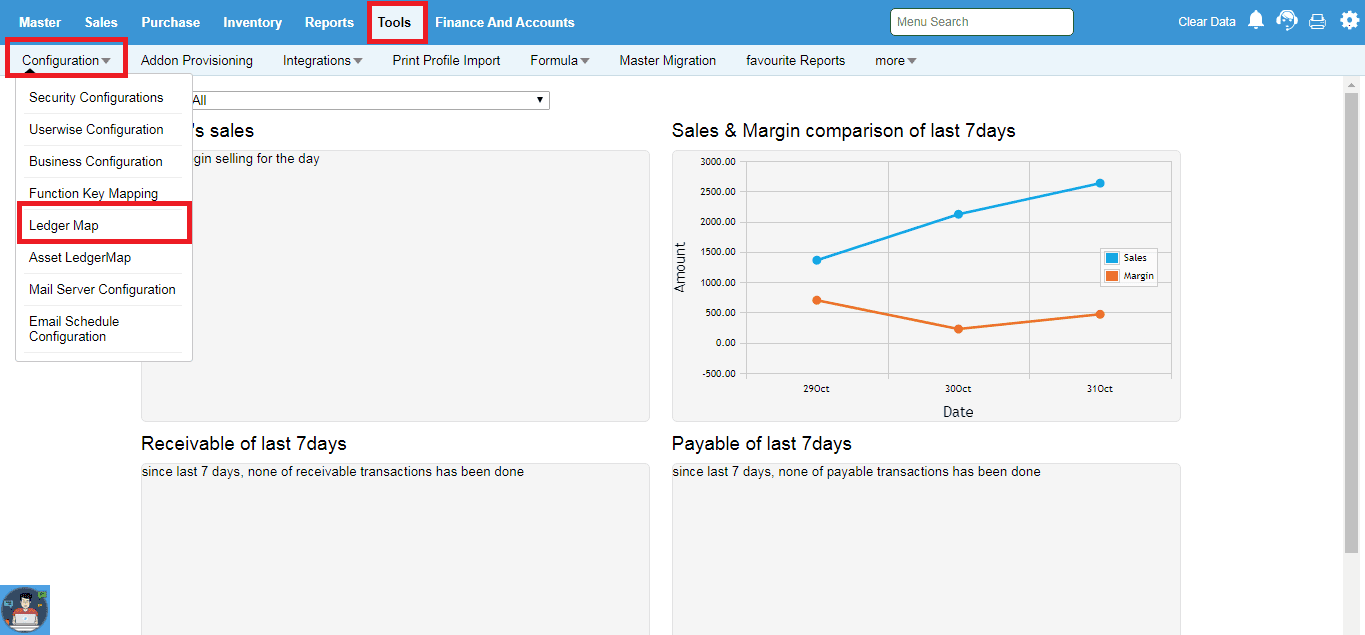Expand the Configuration dropdown menu
The height and width of the screenshot is (635, 1365).
point(66,60)
